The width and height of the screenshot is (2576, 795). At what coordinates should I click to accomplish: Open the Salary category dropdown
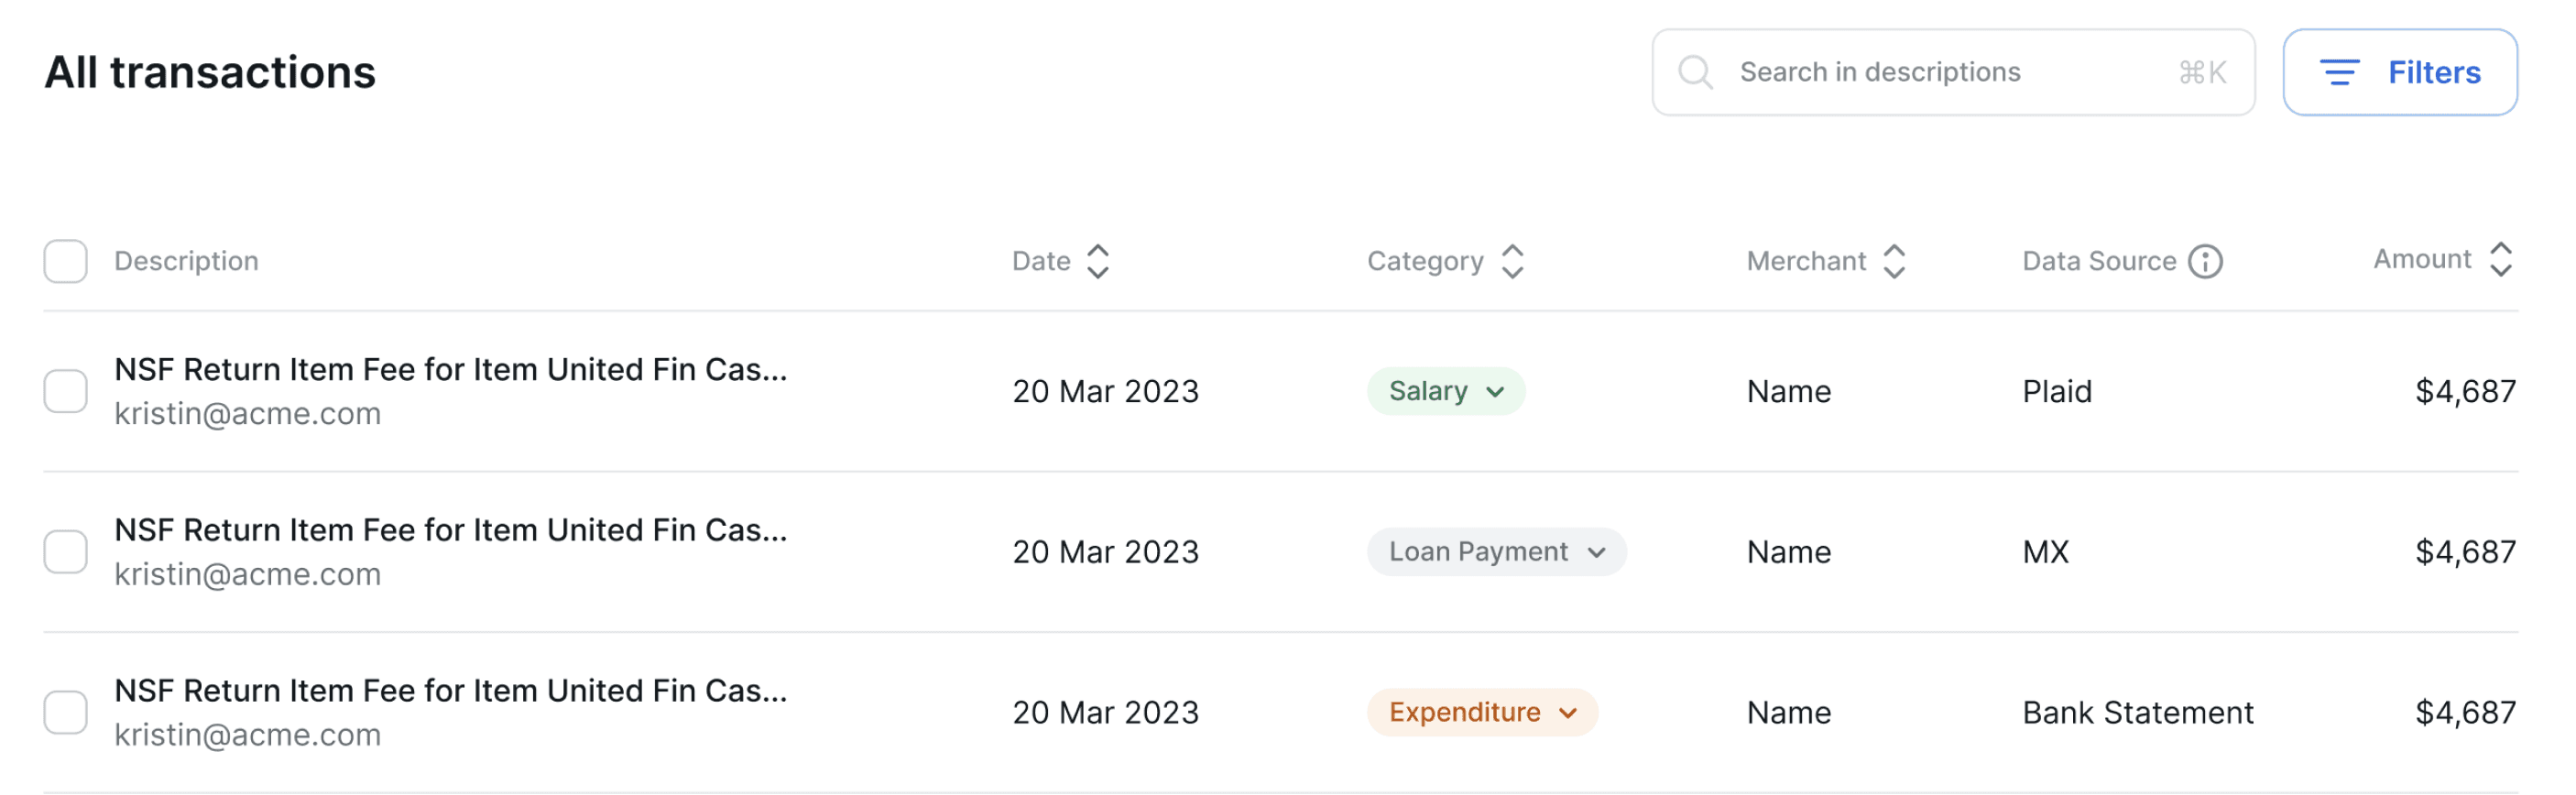[1445, 391]
